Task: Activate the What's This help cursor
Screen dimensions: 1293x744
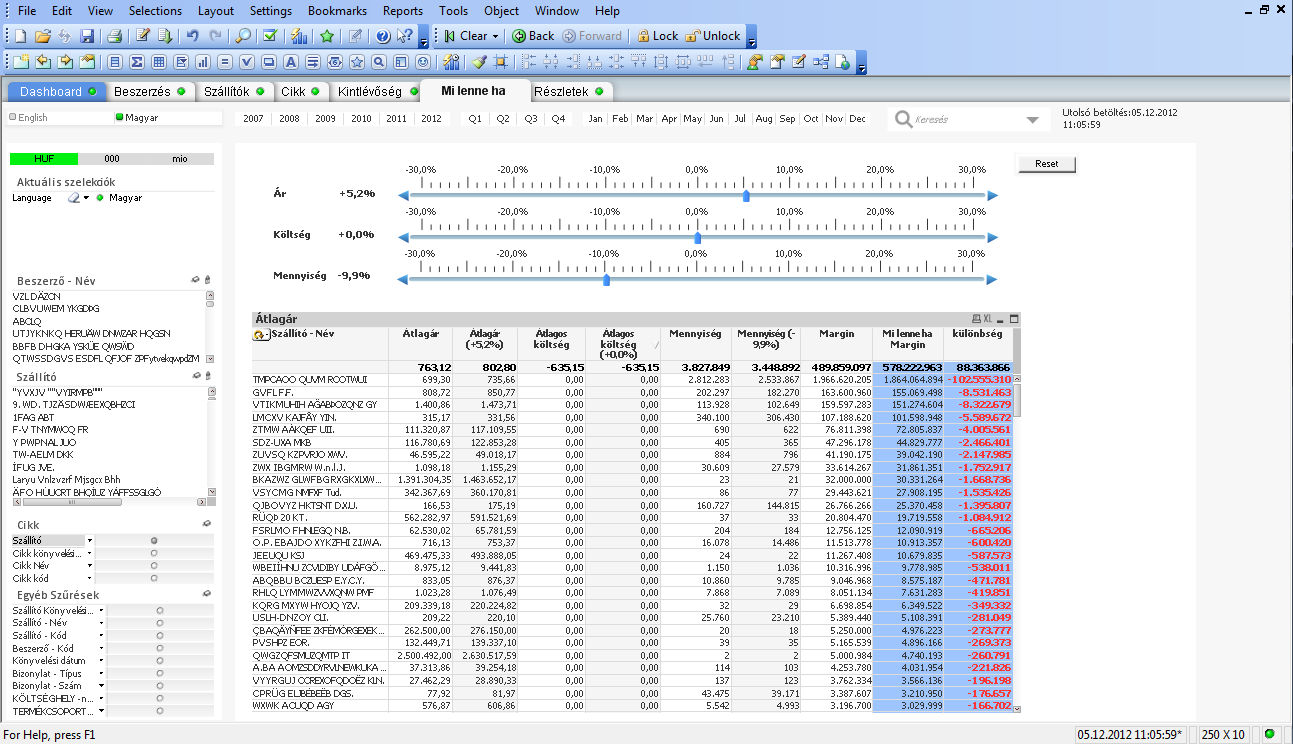Action: coord(404,36)
